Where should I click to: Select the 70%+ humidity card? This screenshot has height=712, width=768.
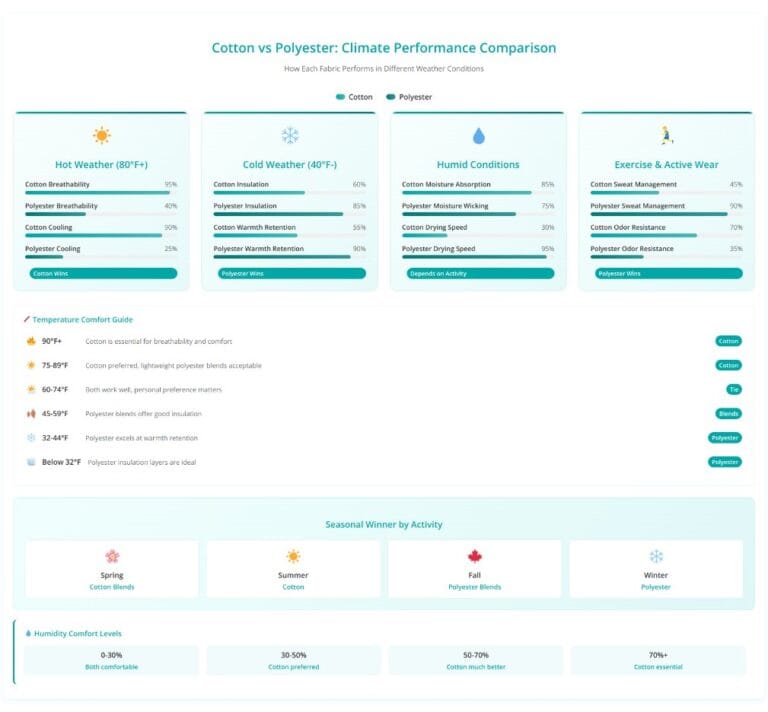point(656,660)
